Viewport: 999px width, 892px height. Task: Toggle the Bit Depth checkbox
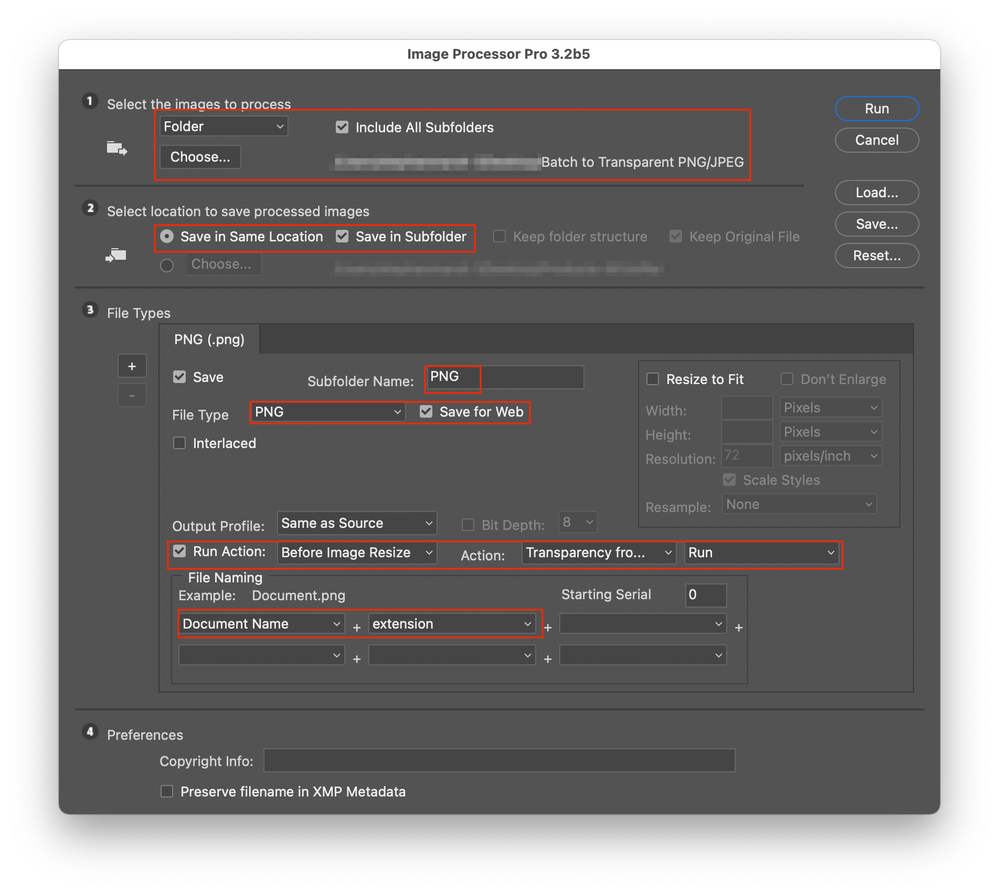pos(468,524)
